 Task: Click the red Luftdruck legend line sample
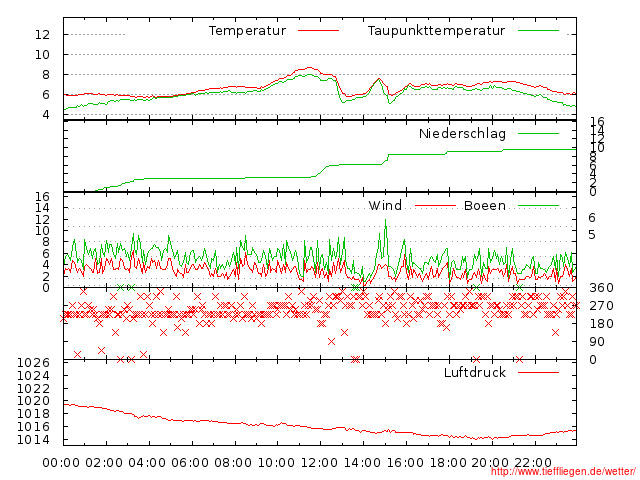(538, 372)
